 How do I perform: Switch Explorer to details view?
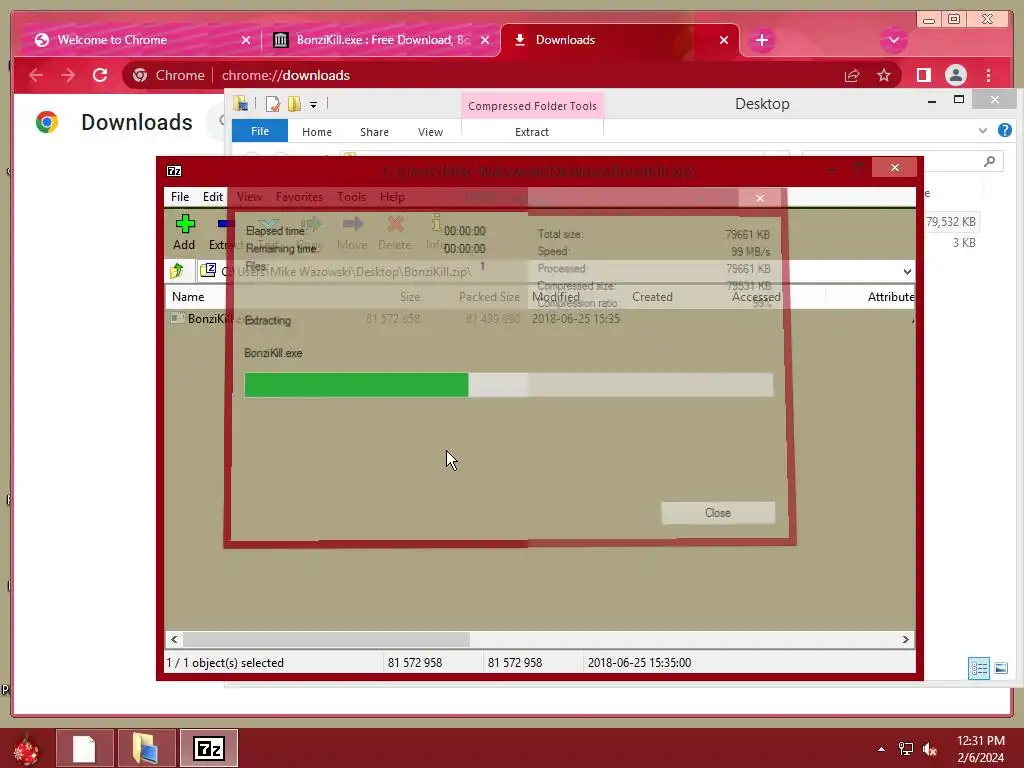979,668
